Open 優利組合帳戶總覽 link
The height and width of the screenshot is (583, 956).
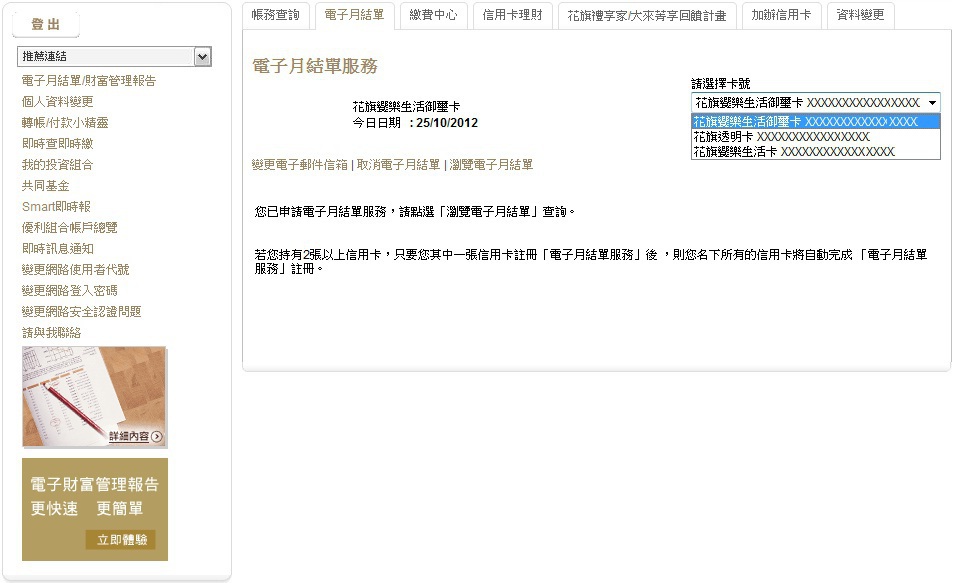pos(70,227)
